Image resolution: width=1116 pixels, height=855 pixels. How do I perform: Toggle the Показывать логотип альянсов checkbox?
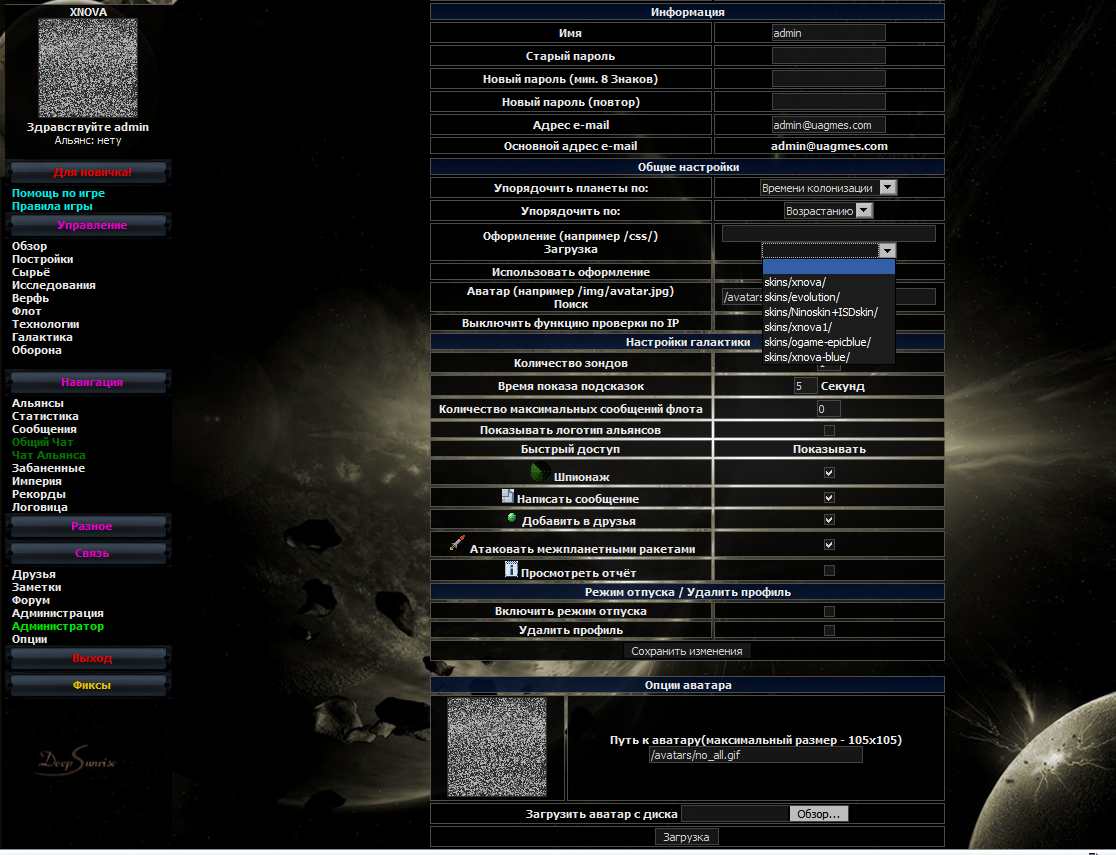coord(829,430)
